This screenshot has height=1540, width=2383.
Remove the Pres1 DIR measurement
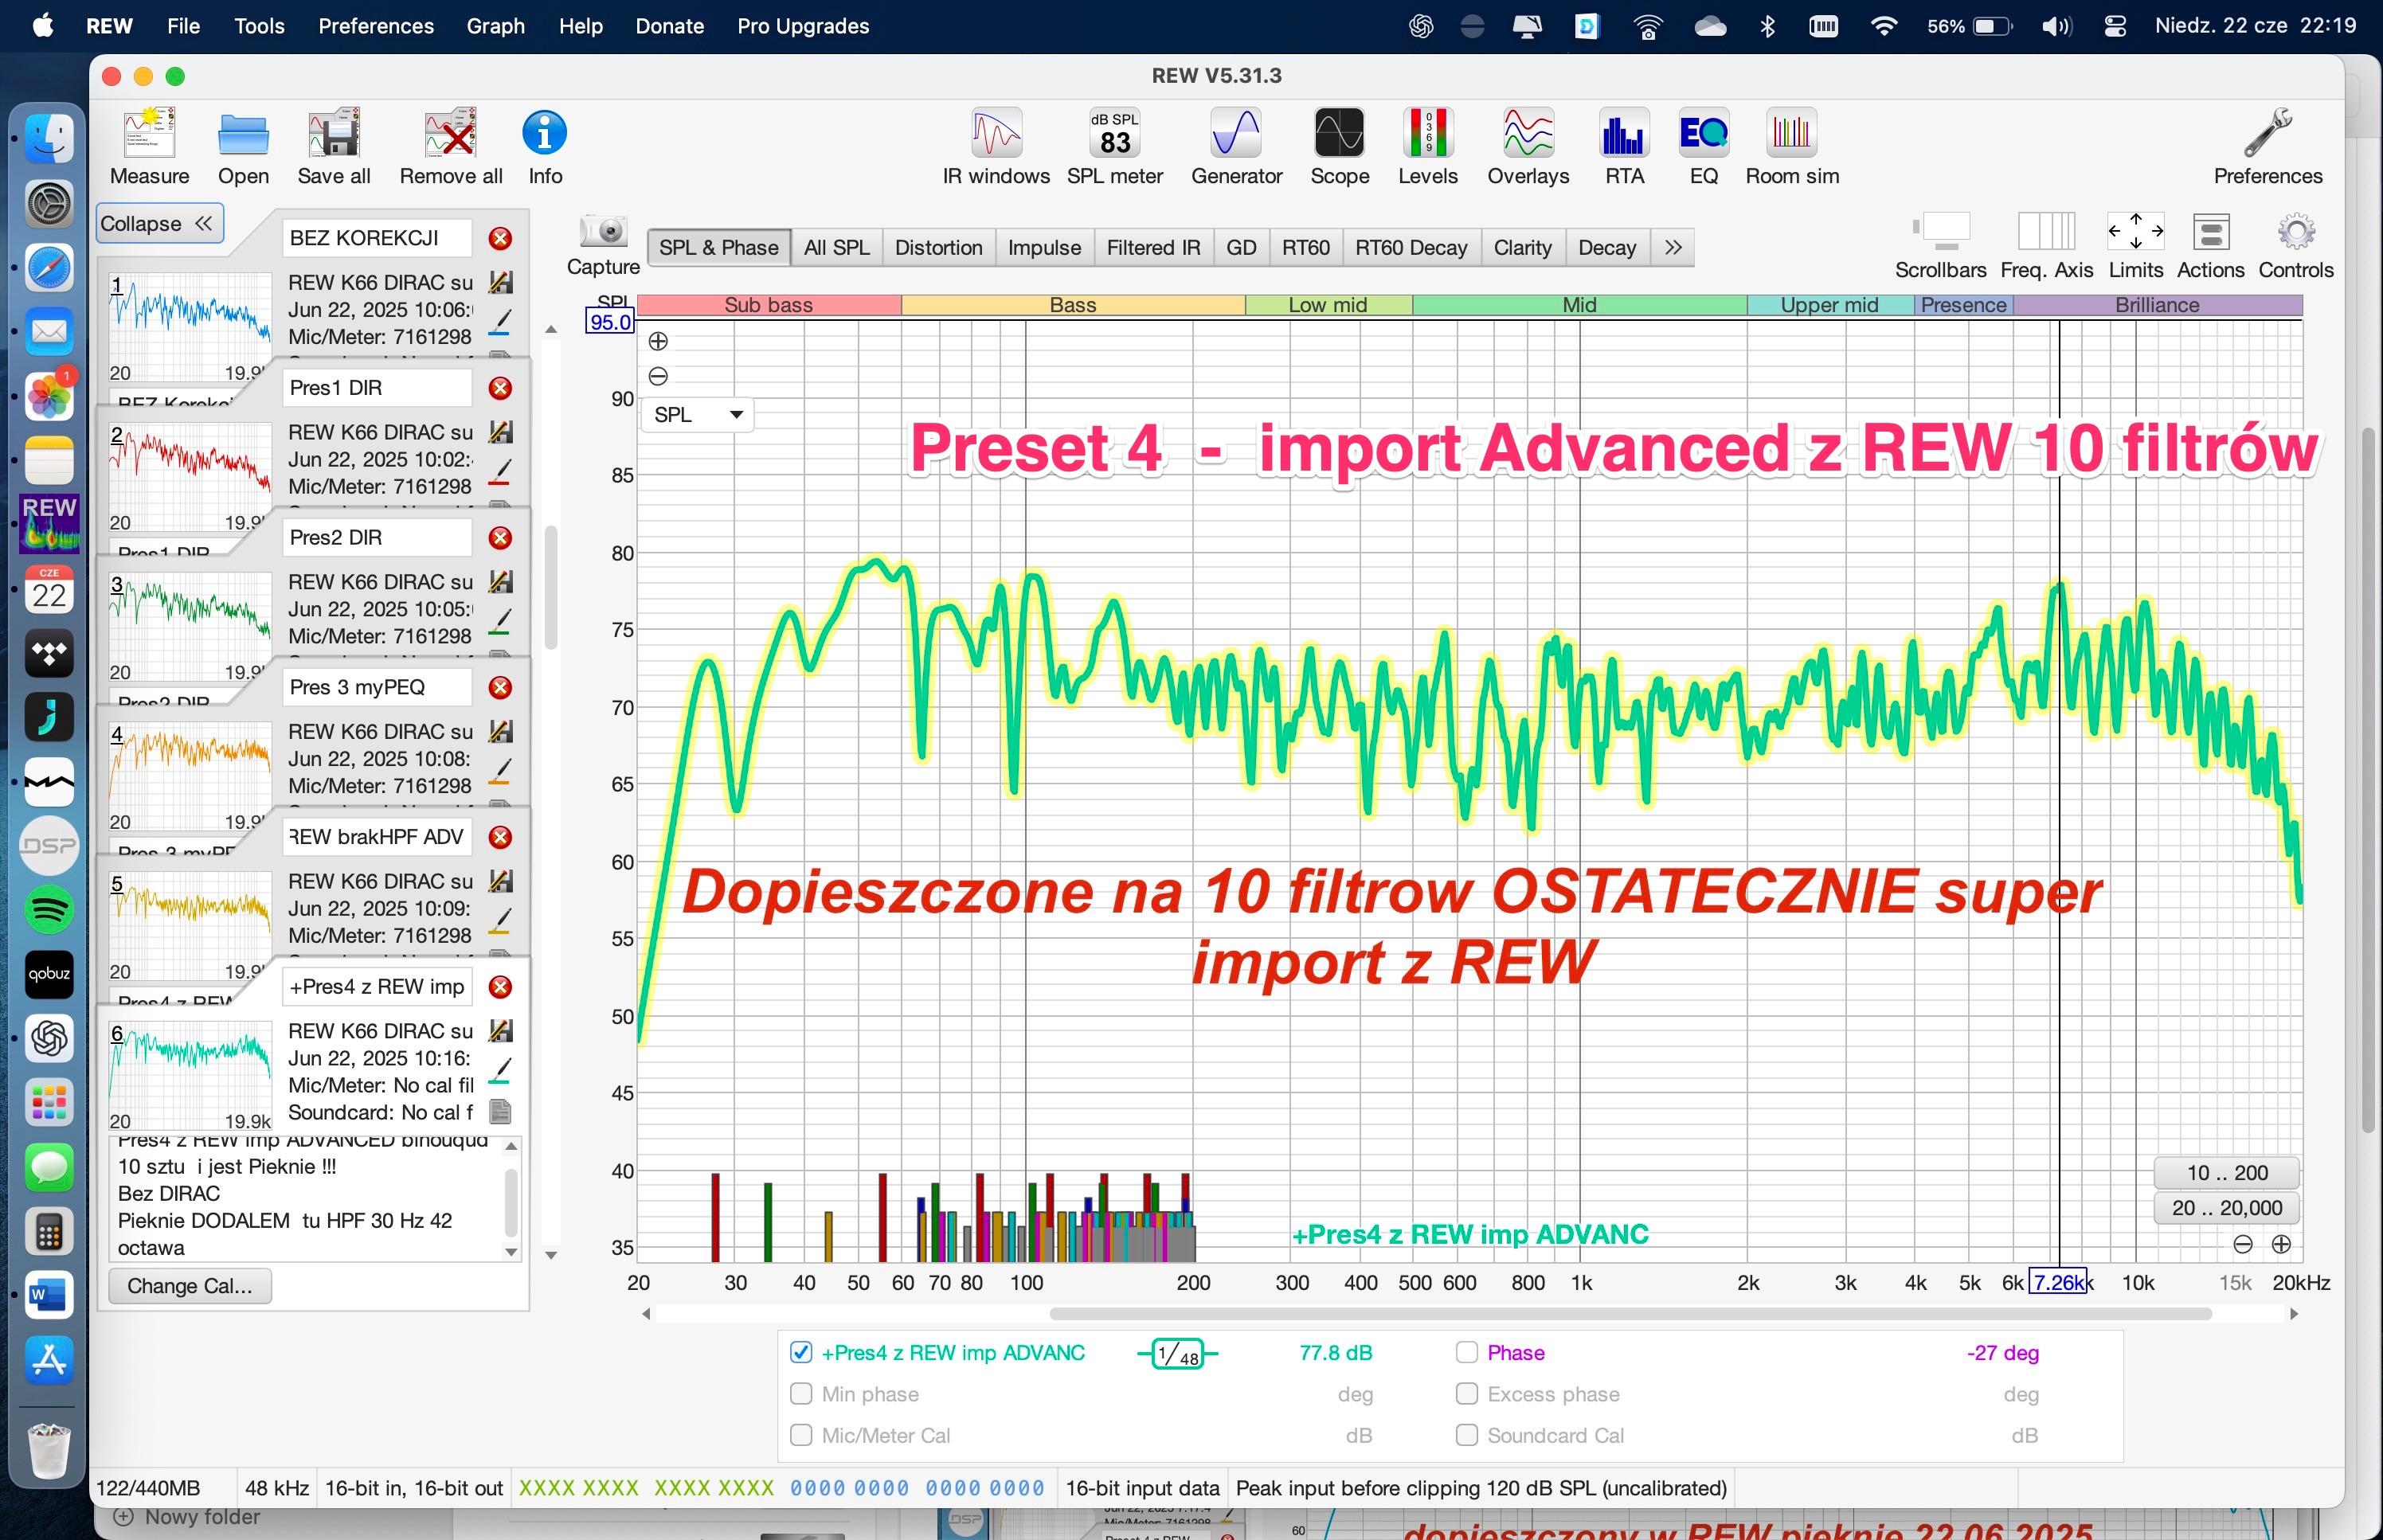click(x=500, y=388)
